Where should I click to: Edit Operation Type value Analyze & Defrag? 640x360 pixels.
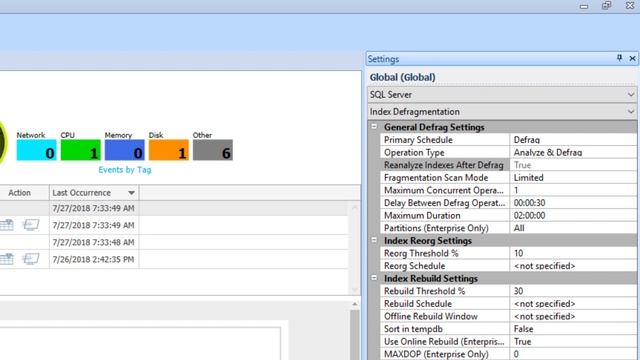573,152
